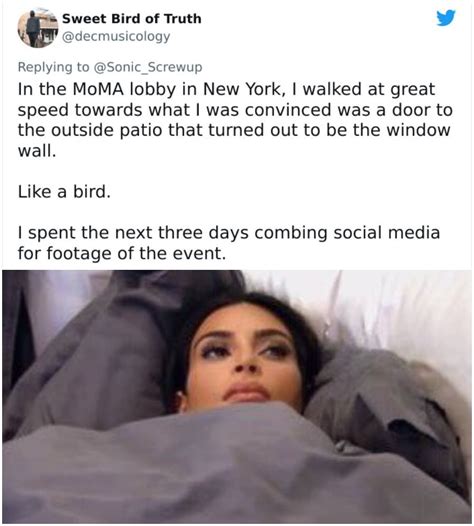This screenshot has width=474, height=526.
Task: Select the 'Like a bird.' line
Action: pyautogui.click(x=64, y=192)
